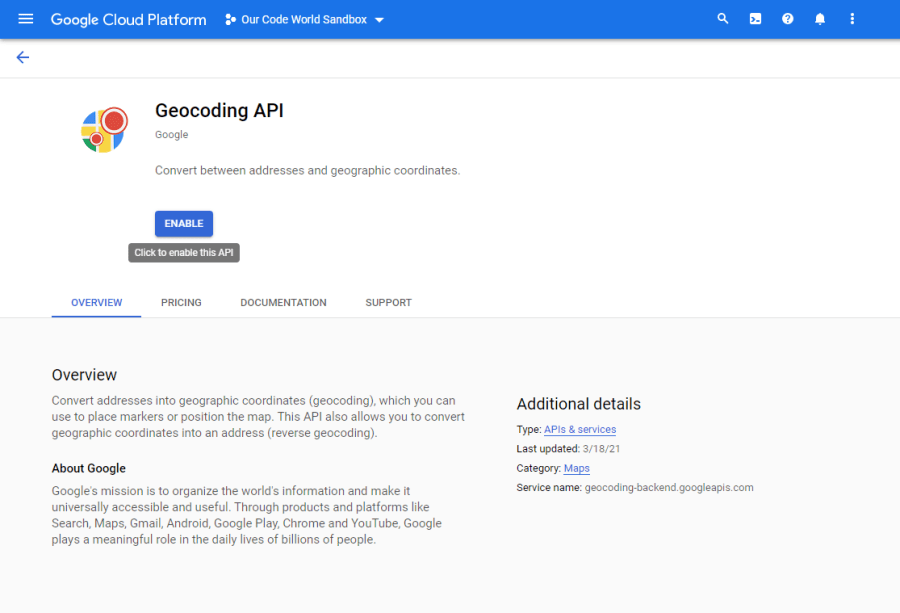Click the project hexagon icon beside Sandbox
900x613 pixels.
(x=230, y=20)
